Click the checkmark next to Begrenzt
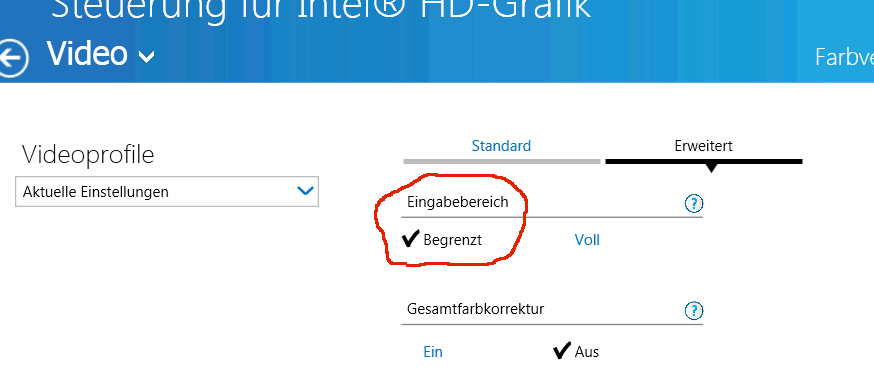 pyautogui.click(x=410, y=240)
